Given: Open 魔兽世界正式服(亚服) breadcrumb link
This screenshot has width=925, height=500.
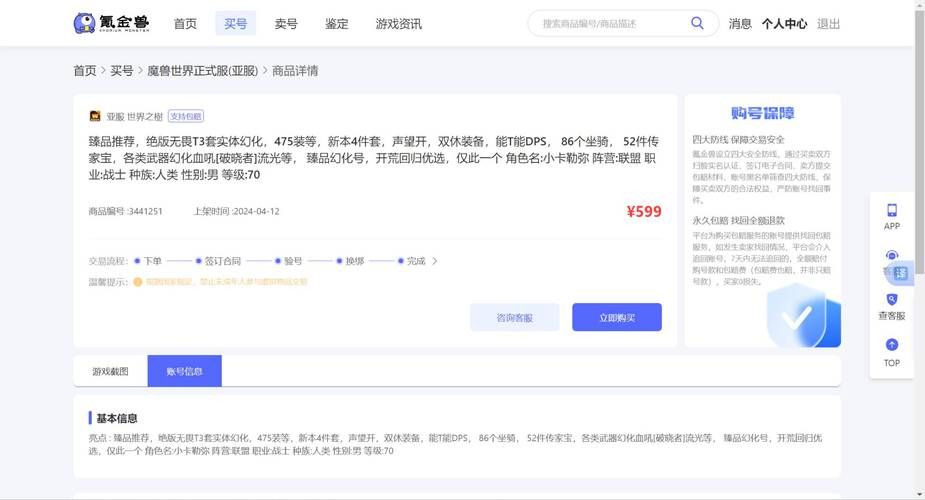Looking at the screenshot, I should click(203, 71).
